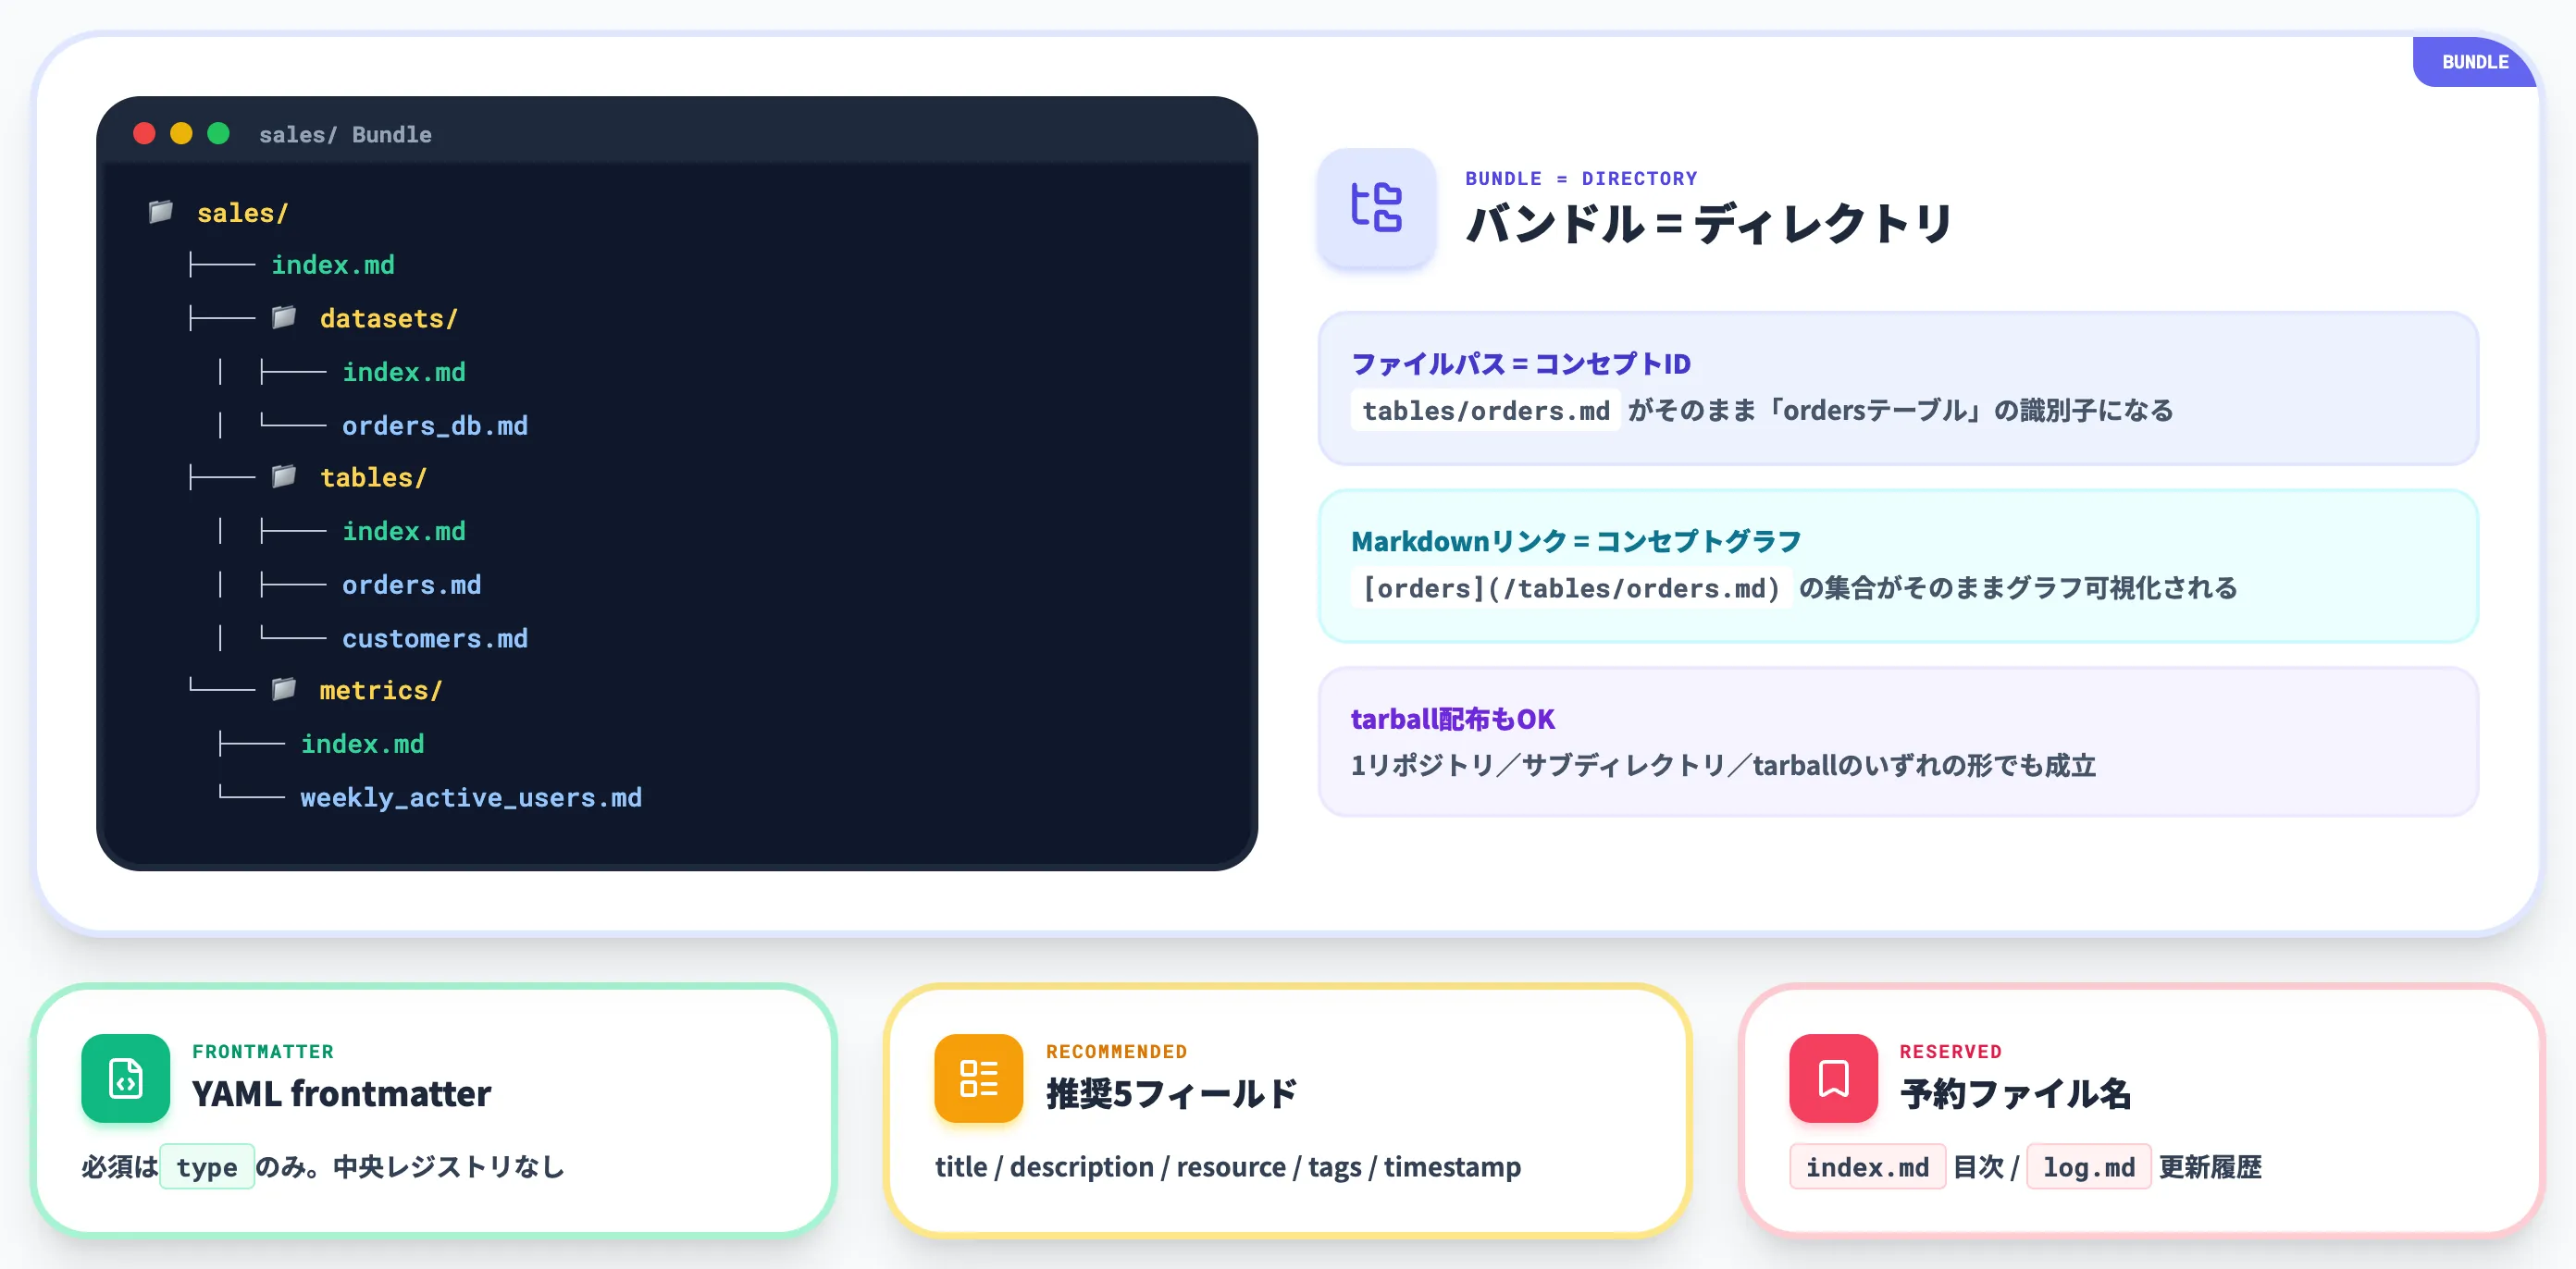Click the index.md chip in reserved card
This screenshot has width=2576, height=1269.
pyautogui.click(x=1867, y=1167)
